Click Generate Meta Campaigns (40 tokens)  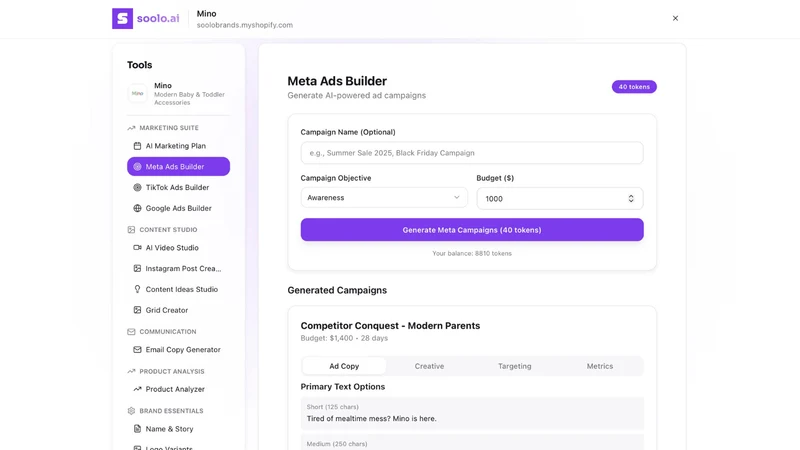472,230
